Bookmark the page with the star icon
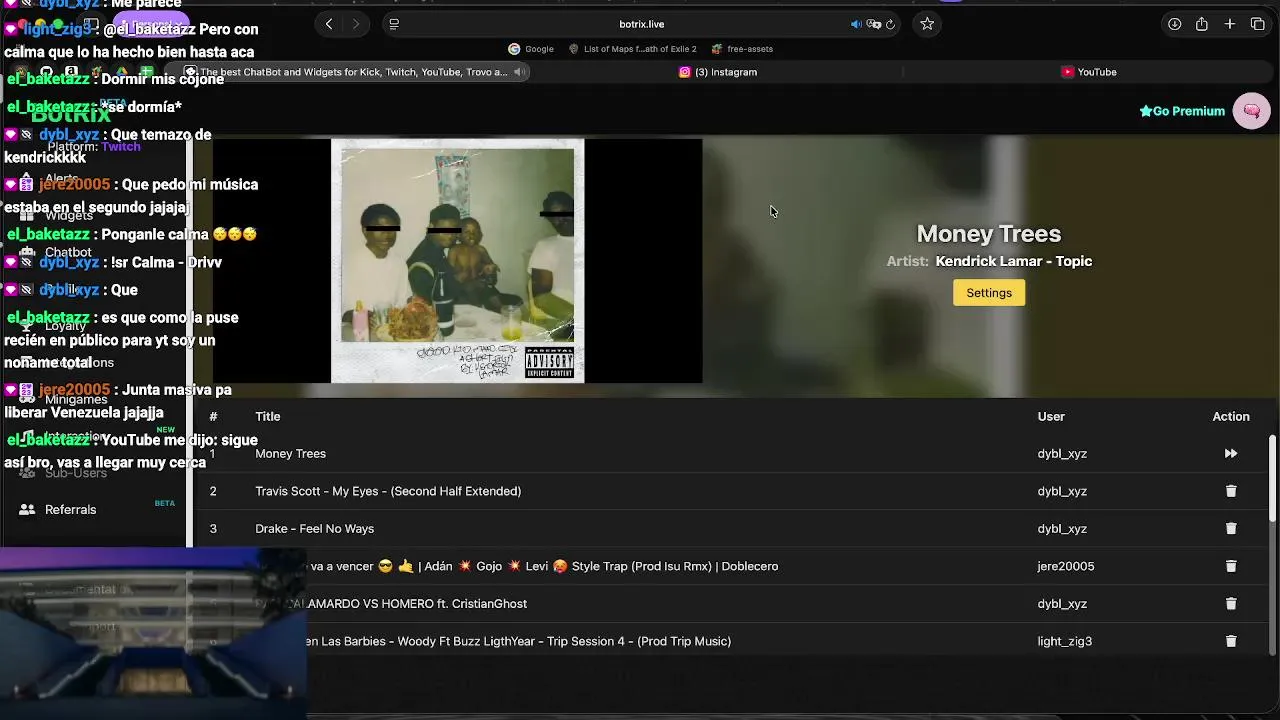Image resolution: width=1280 pixels, height=720 pixels. click(x=927, y=24)
